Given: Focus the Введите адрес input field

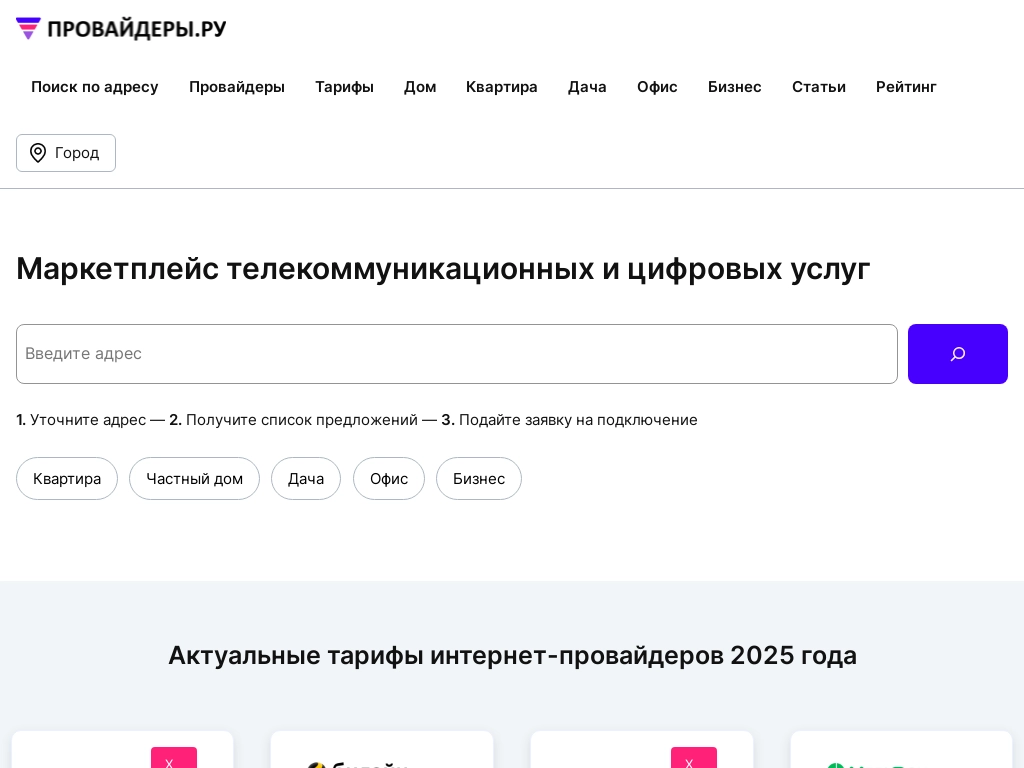Looking at the screenshot, I should (x=456, y=354).
